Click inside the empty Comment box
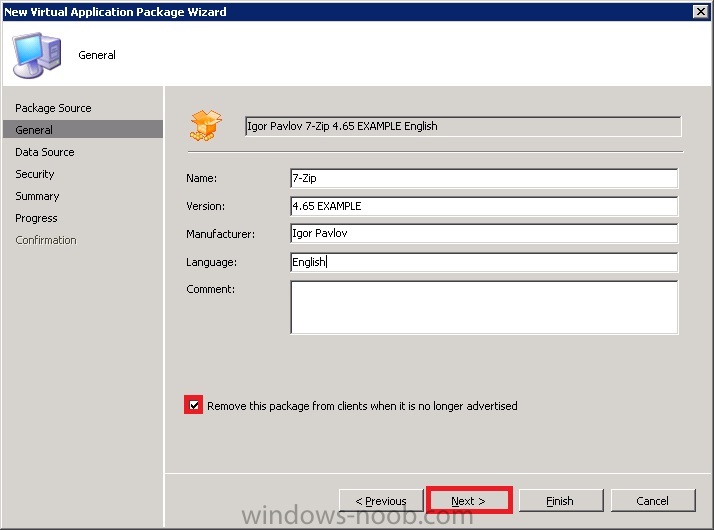Screen dimensions: 714x530 (x=484, y=307)
